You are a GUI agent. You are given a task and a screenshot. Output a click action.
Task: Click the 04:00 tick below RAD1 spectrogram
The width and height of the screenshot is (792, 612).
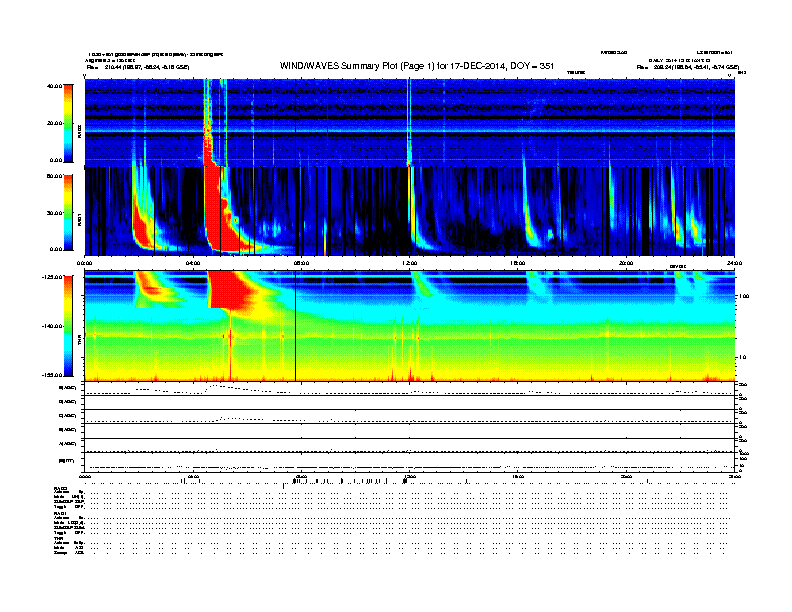pyautogui.click(x=193, y=263)
